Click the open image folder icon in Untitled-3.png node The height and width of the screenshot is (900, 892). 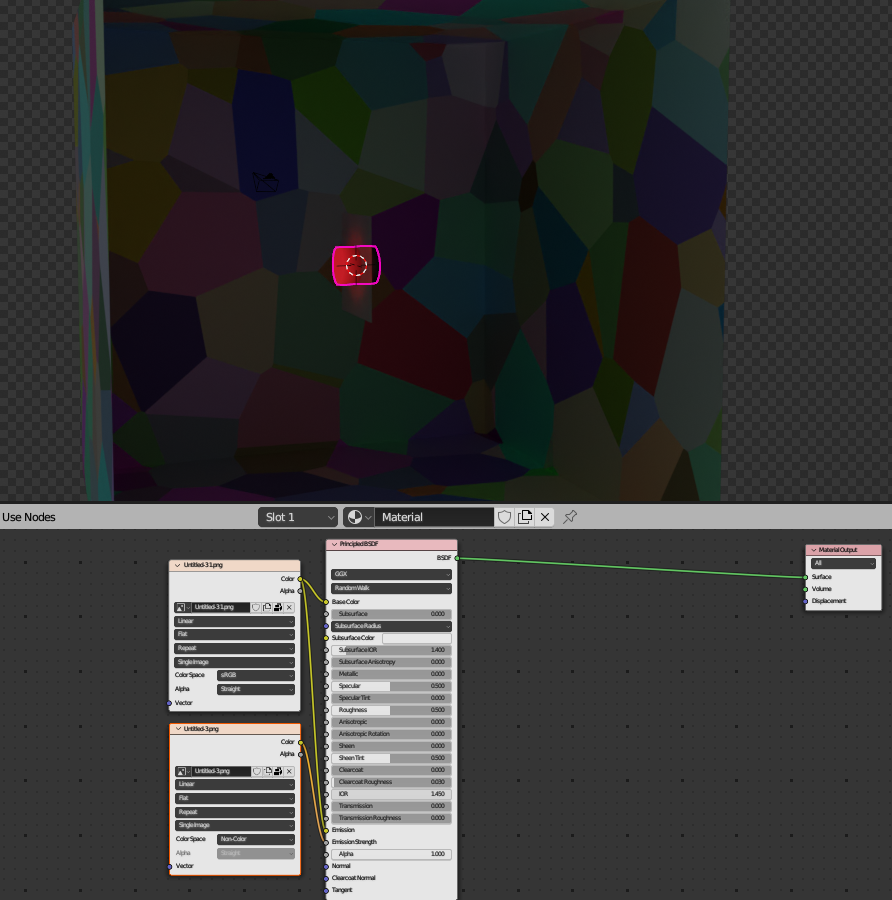tap(278, 771)
